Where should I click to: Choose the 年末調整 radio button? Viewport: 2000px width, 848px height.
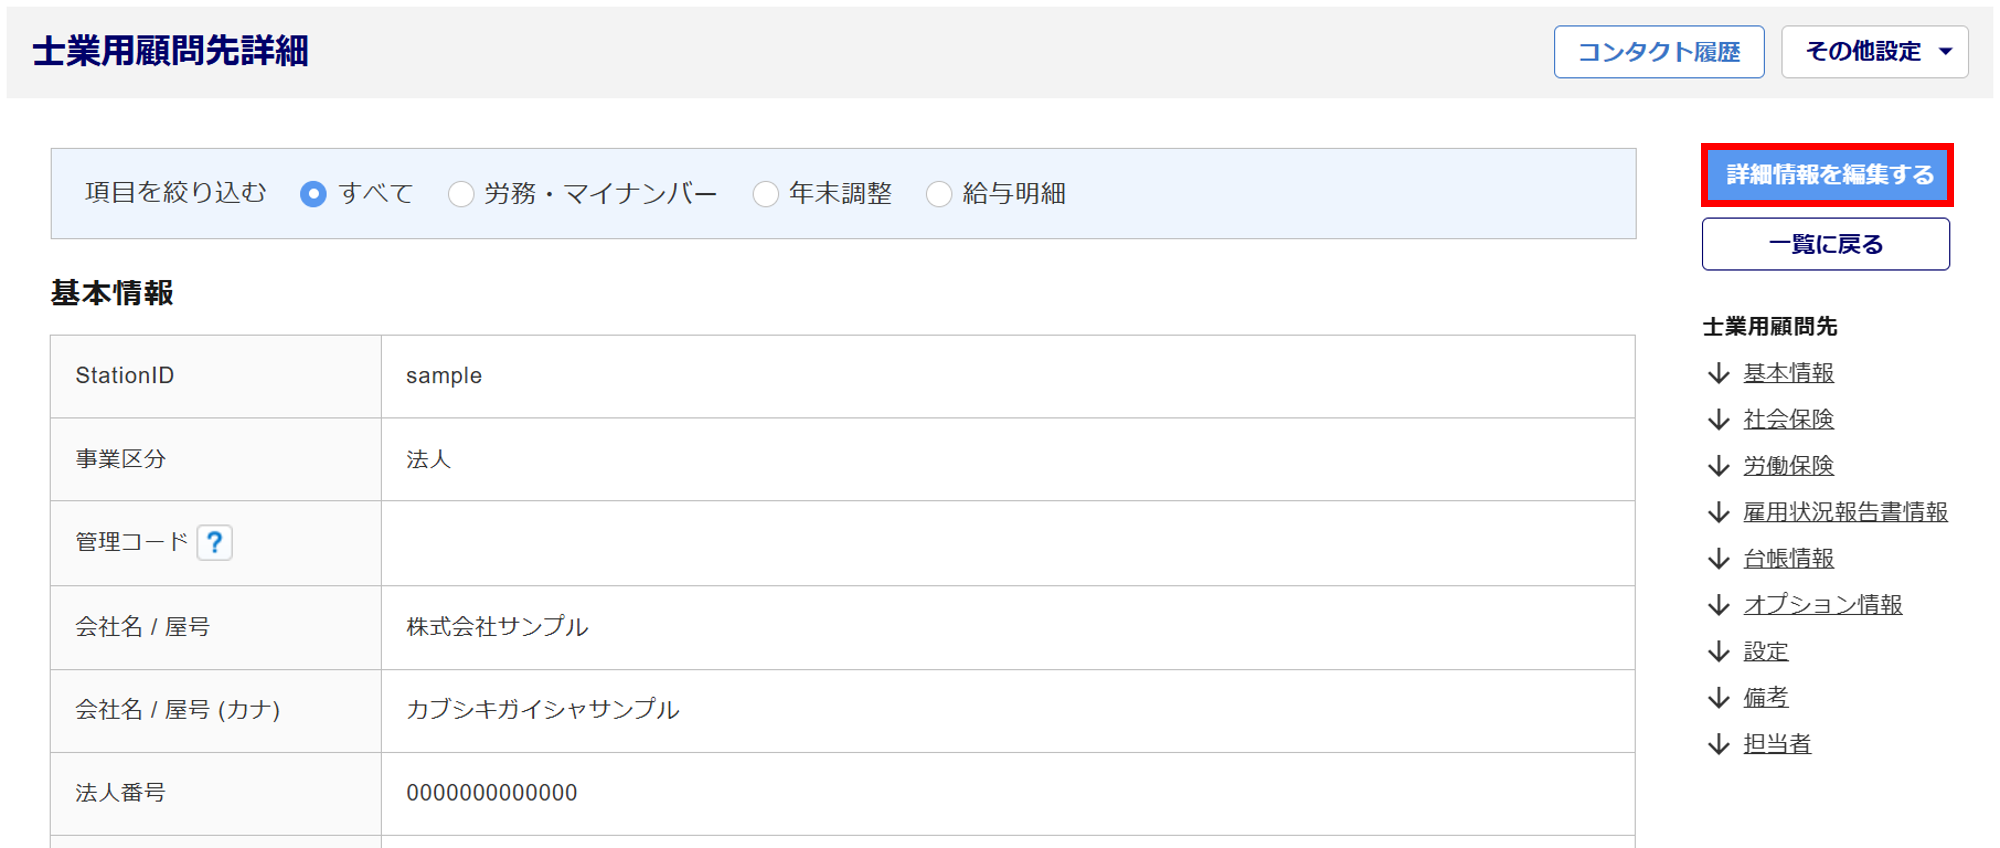pos(765,194)
